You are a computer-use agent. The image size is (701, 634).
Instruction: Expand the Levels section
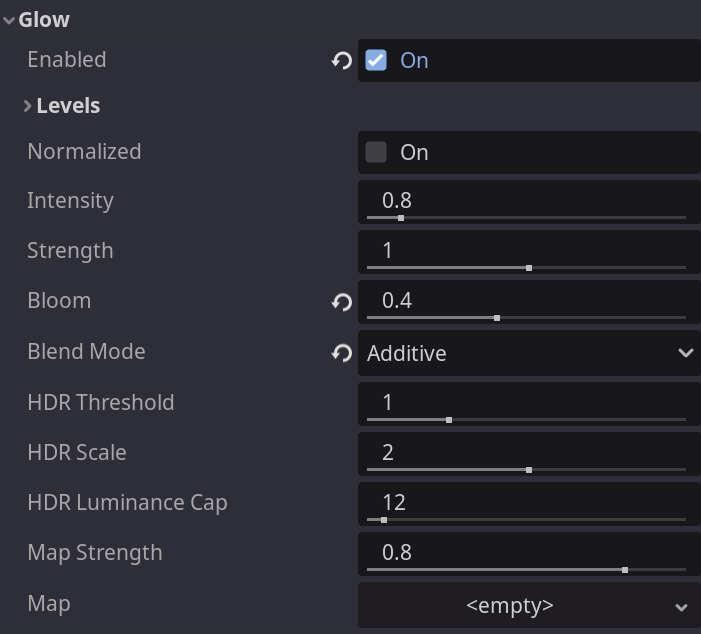(28, 106)
